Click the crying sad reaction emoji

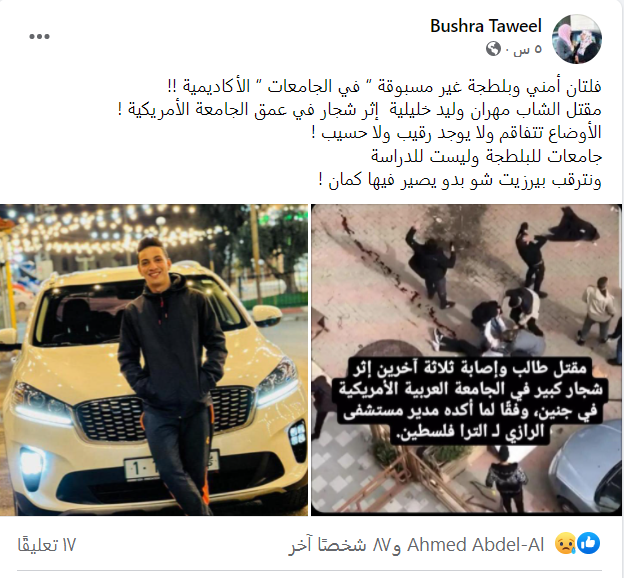566,543
